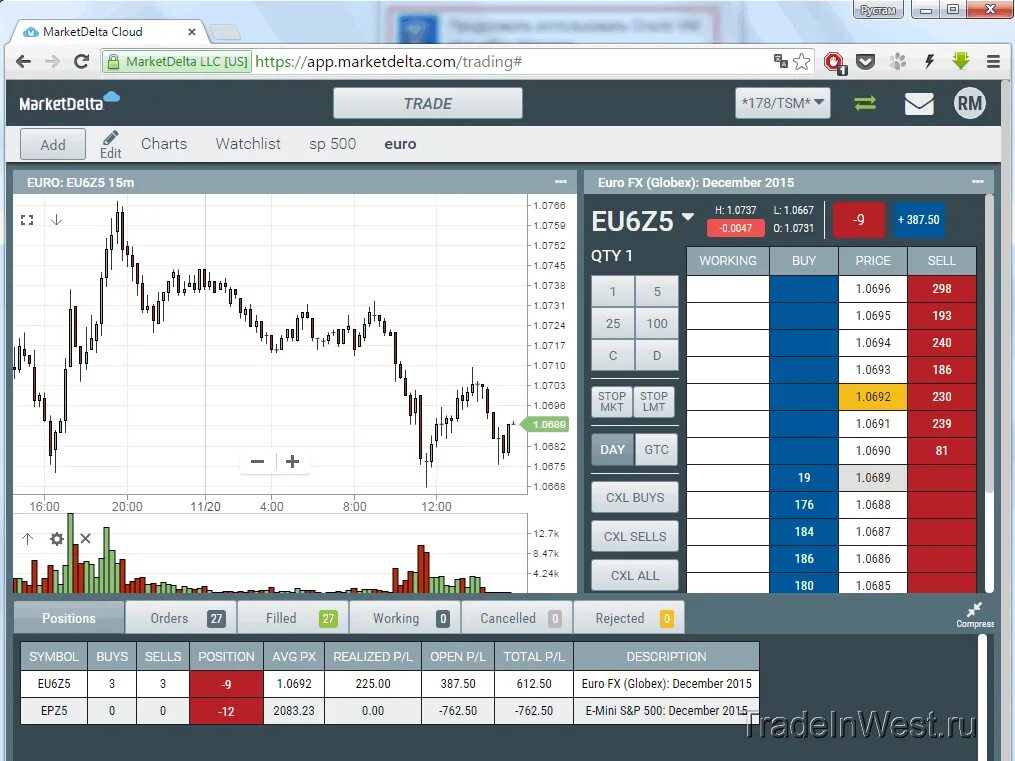
Task: Switch to the Positions tab
Action: 69,618
